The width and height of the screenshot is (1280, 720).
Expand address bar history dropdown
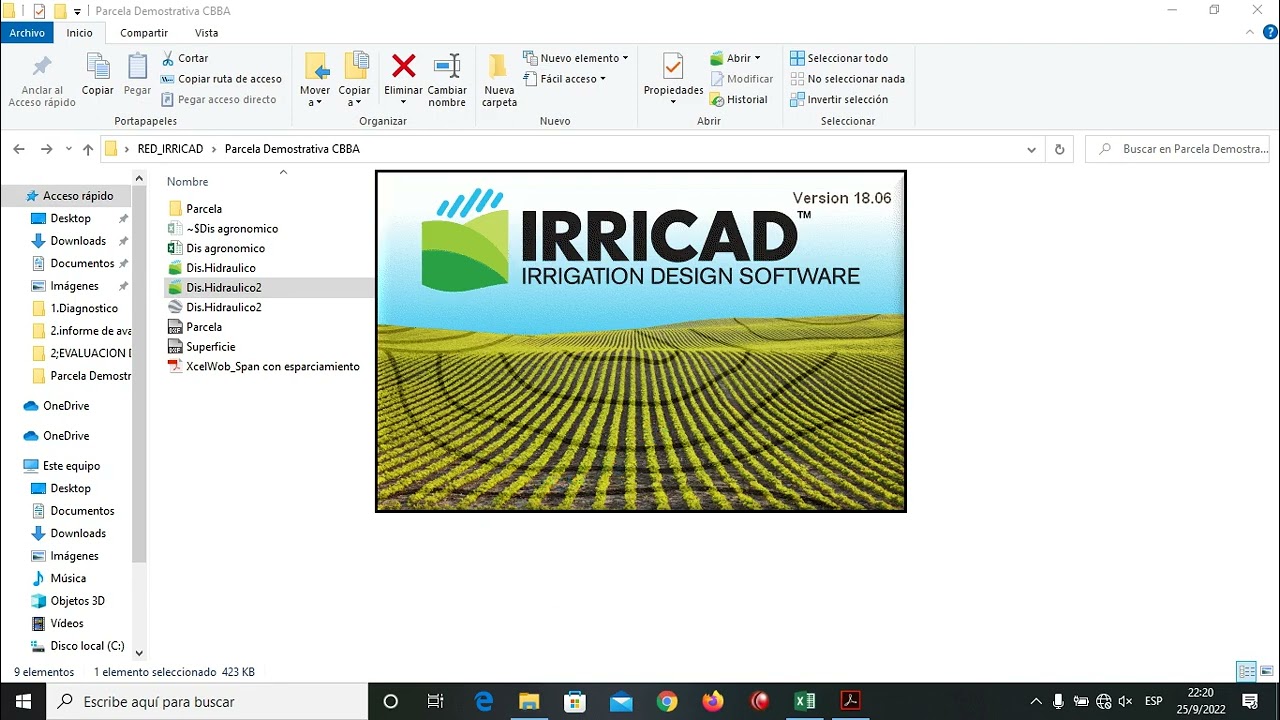click(x=1032, y=149)
